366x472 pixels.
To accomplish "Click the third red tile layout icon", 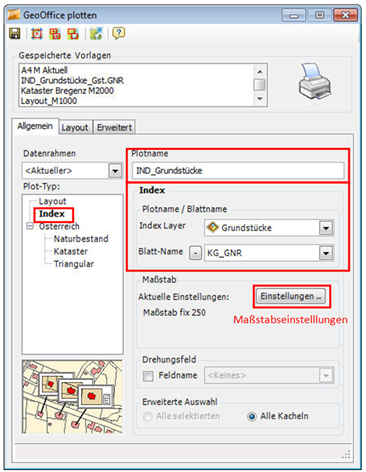I will tap(73, 34).
